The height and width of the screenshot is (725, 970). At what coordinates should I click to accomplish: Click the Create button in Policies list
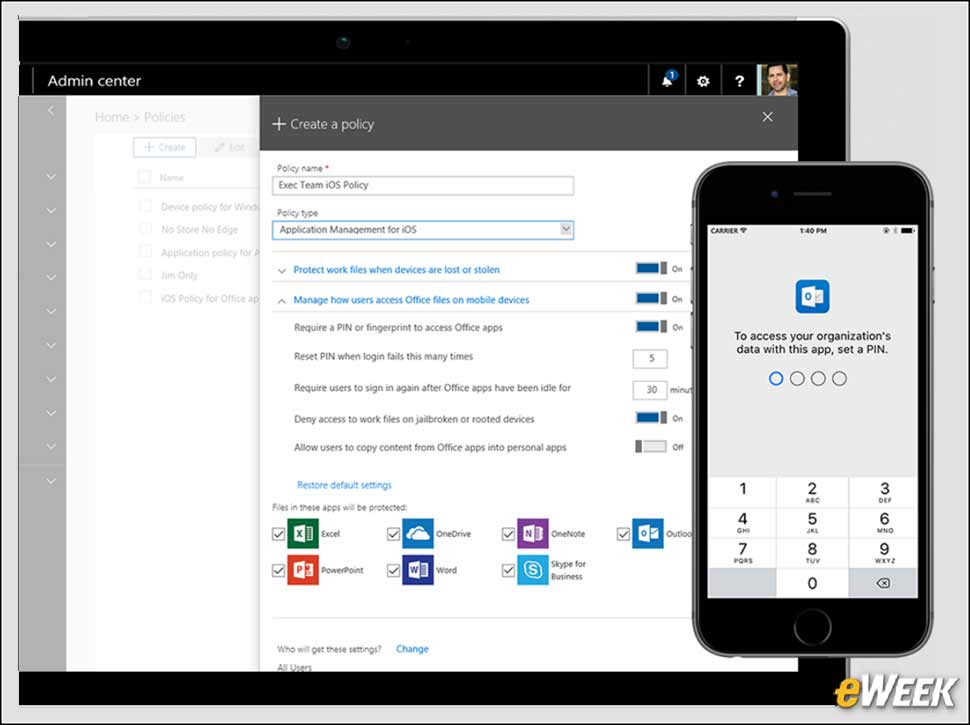(165, 147)
